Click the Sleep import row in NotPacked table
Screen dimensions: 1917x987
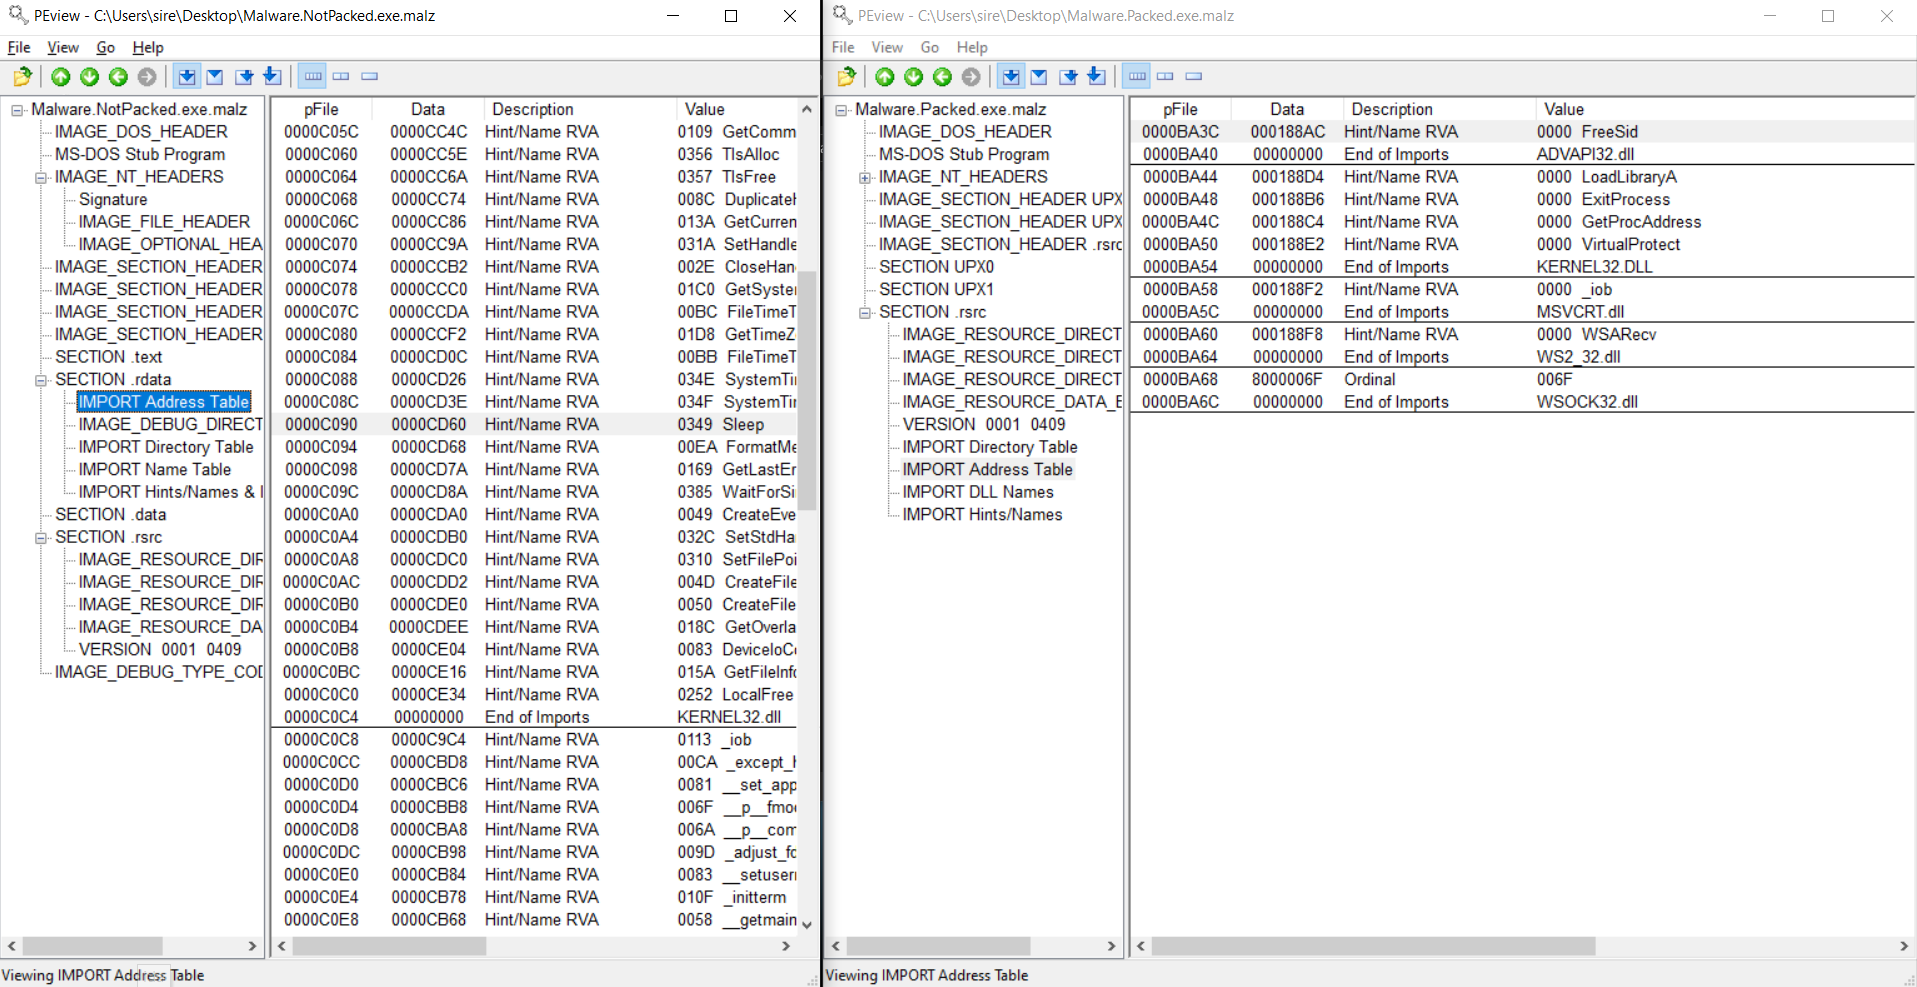(540, 424)
